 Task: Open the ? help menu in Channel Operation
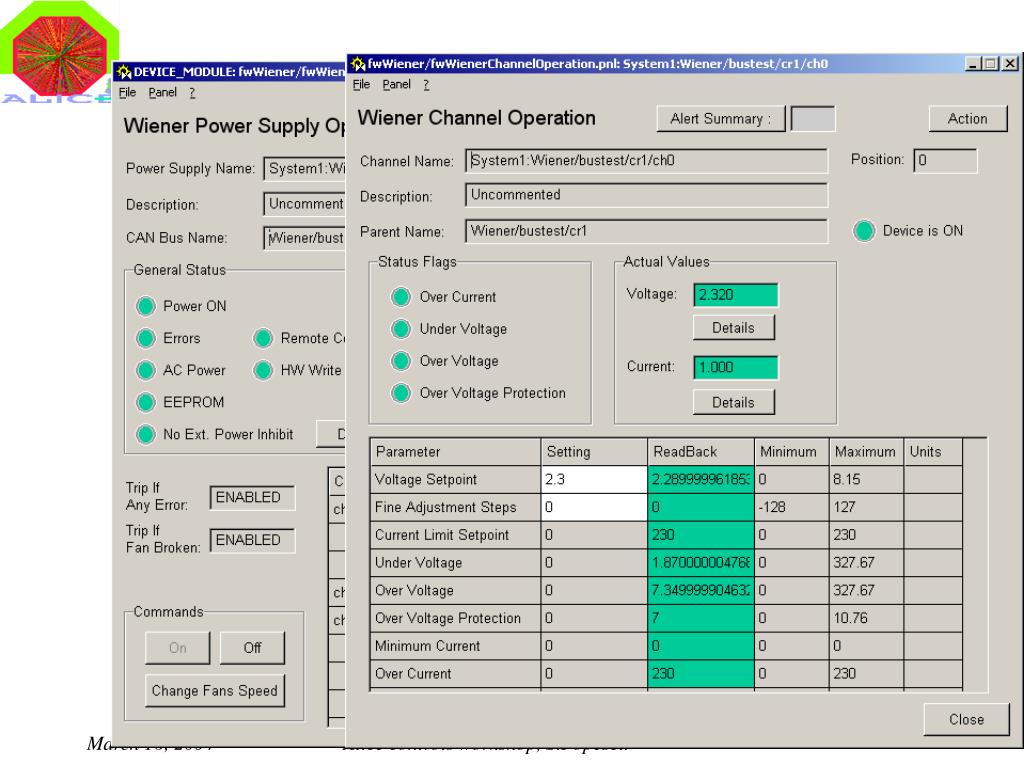(x=426, y=84)
